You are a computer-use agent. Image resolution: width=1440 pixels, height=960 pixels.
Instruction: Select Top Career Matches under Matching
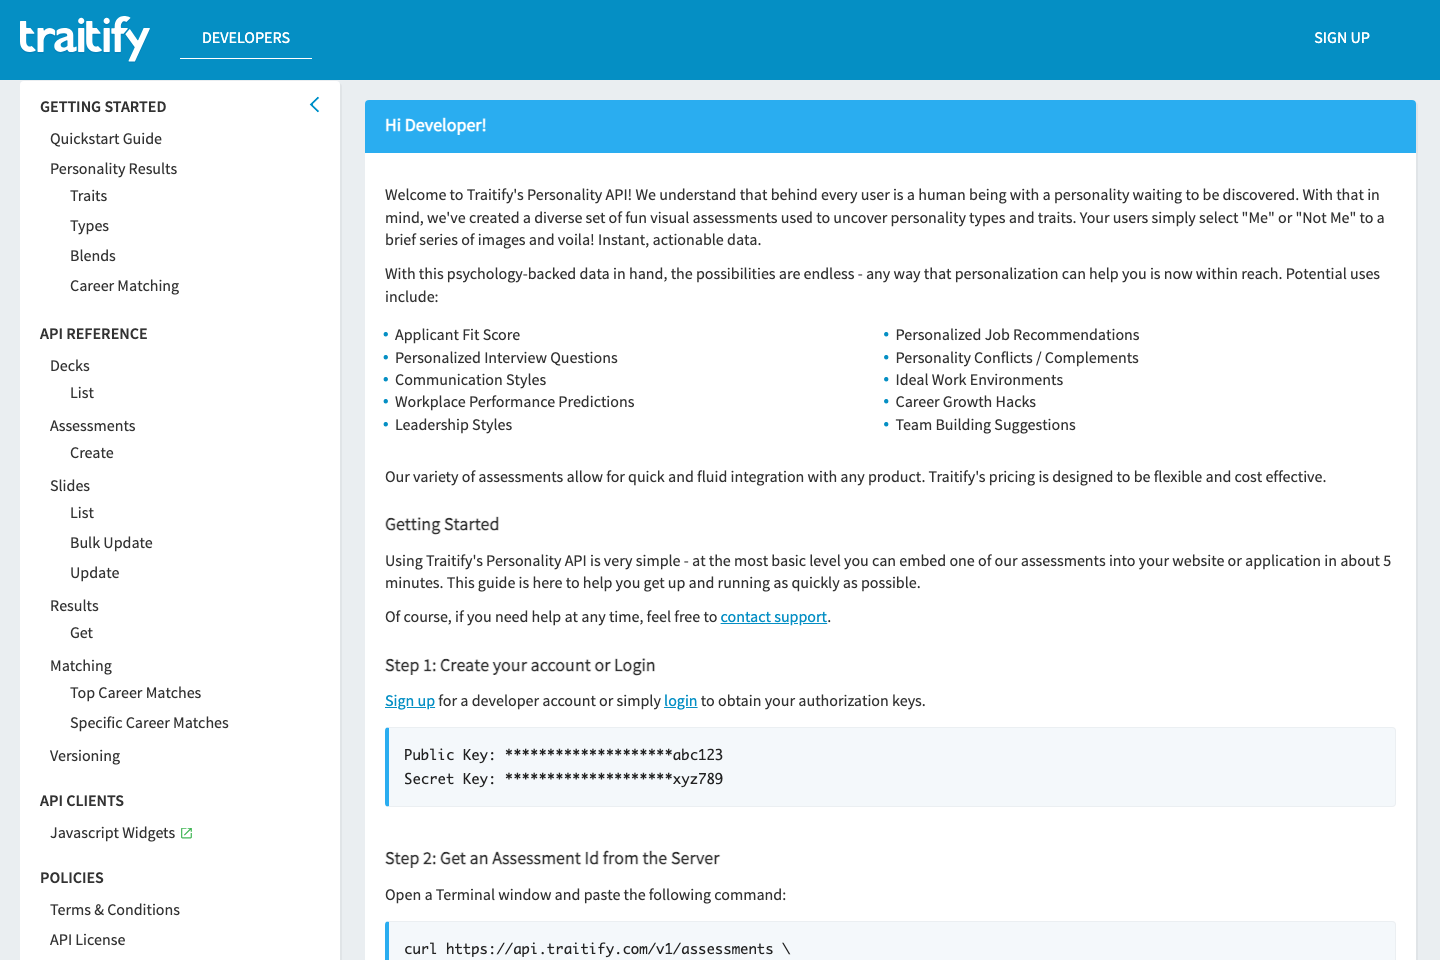[135, 692]
